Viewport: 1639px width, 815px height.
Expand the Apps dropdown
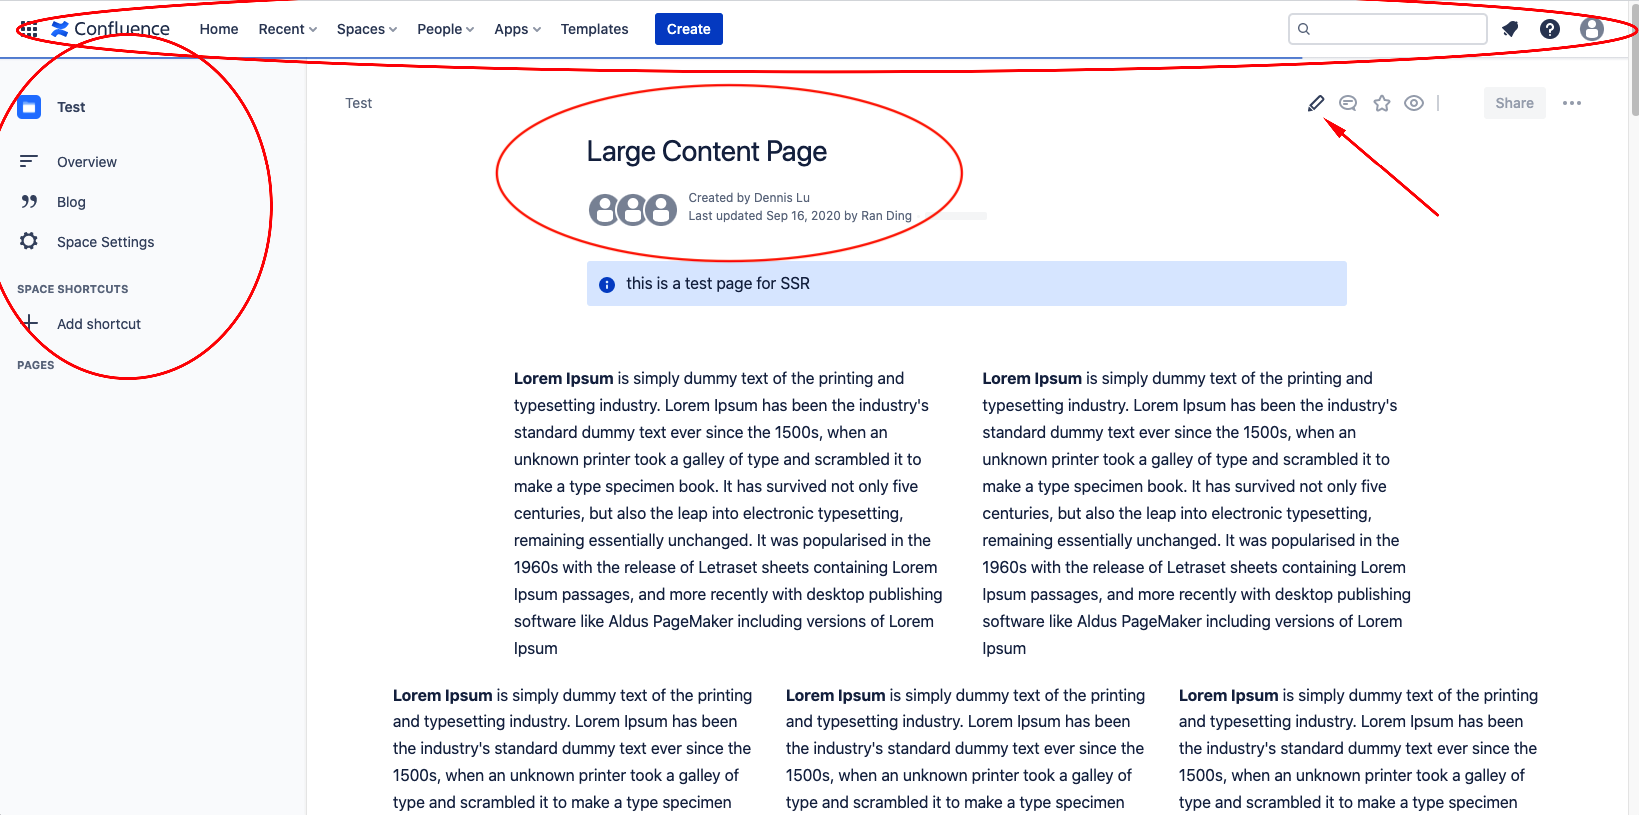click(518, 29)
